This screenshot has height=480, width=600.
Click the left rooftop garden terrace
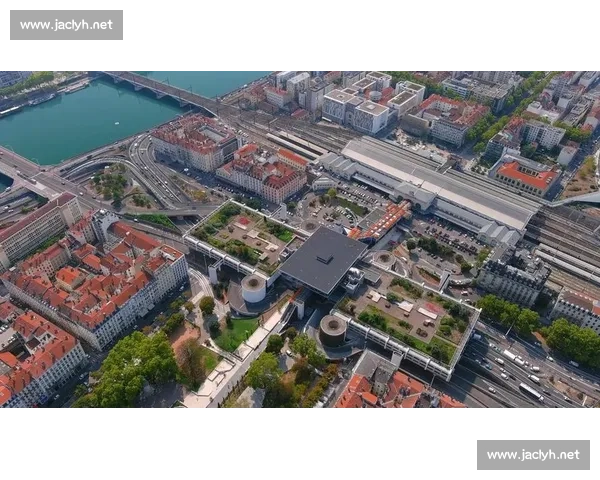(x=245, y=237)
